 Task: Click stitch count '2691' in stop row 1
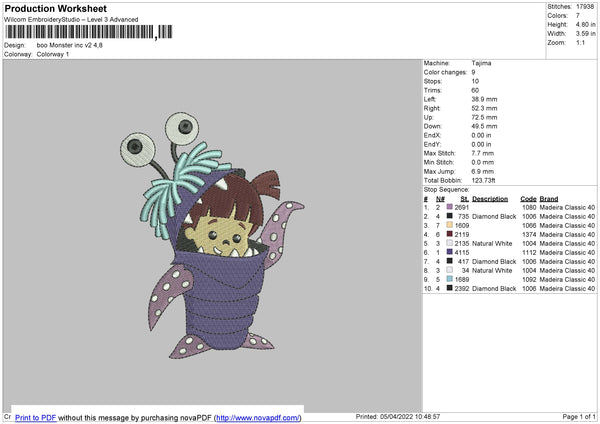[x=461, y=207]
